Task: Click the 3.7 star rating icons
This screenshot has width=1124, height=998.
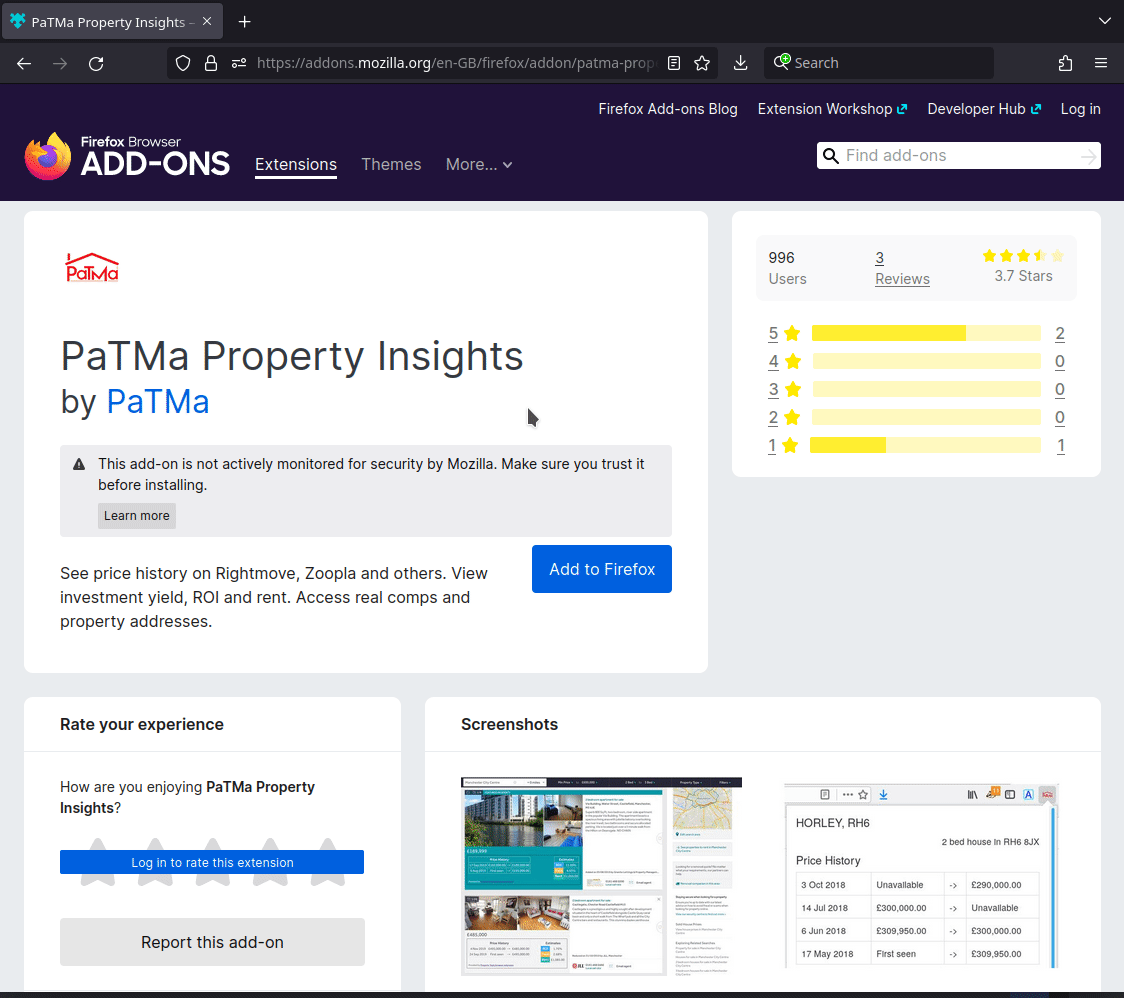Action: pyautogui.click(x=1023, y=256)
